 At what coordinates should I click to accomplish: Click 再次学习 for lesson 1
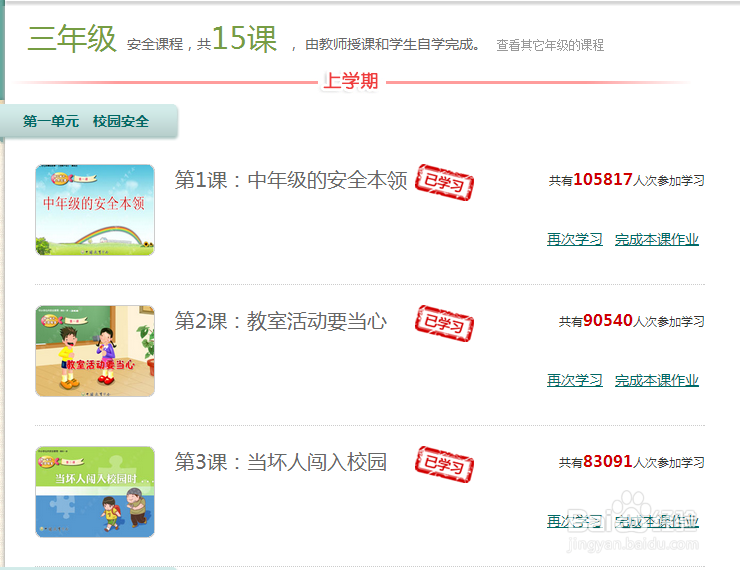coord(574,239)
